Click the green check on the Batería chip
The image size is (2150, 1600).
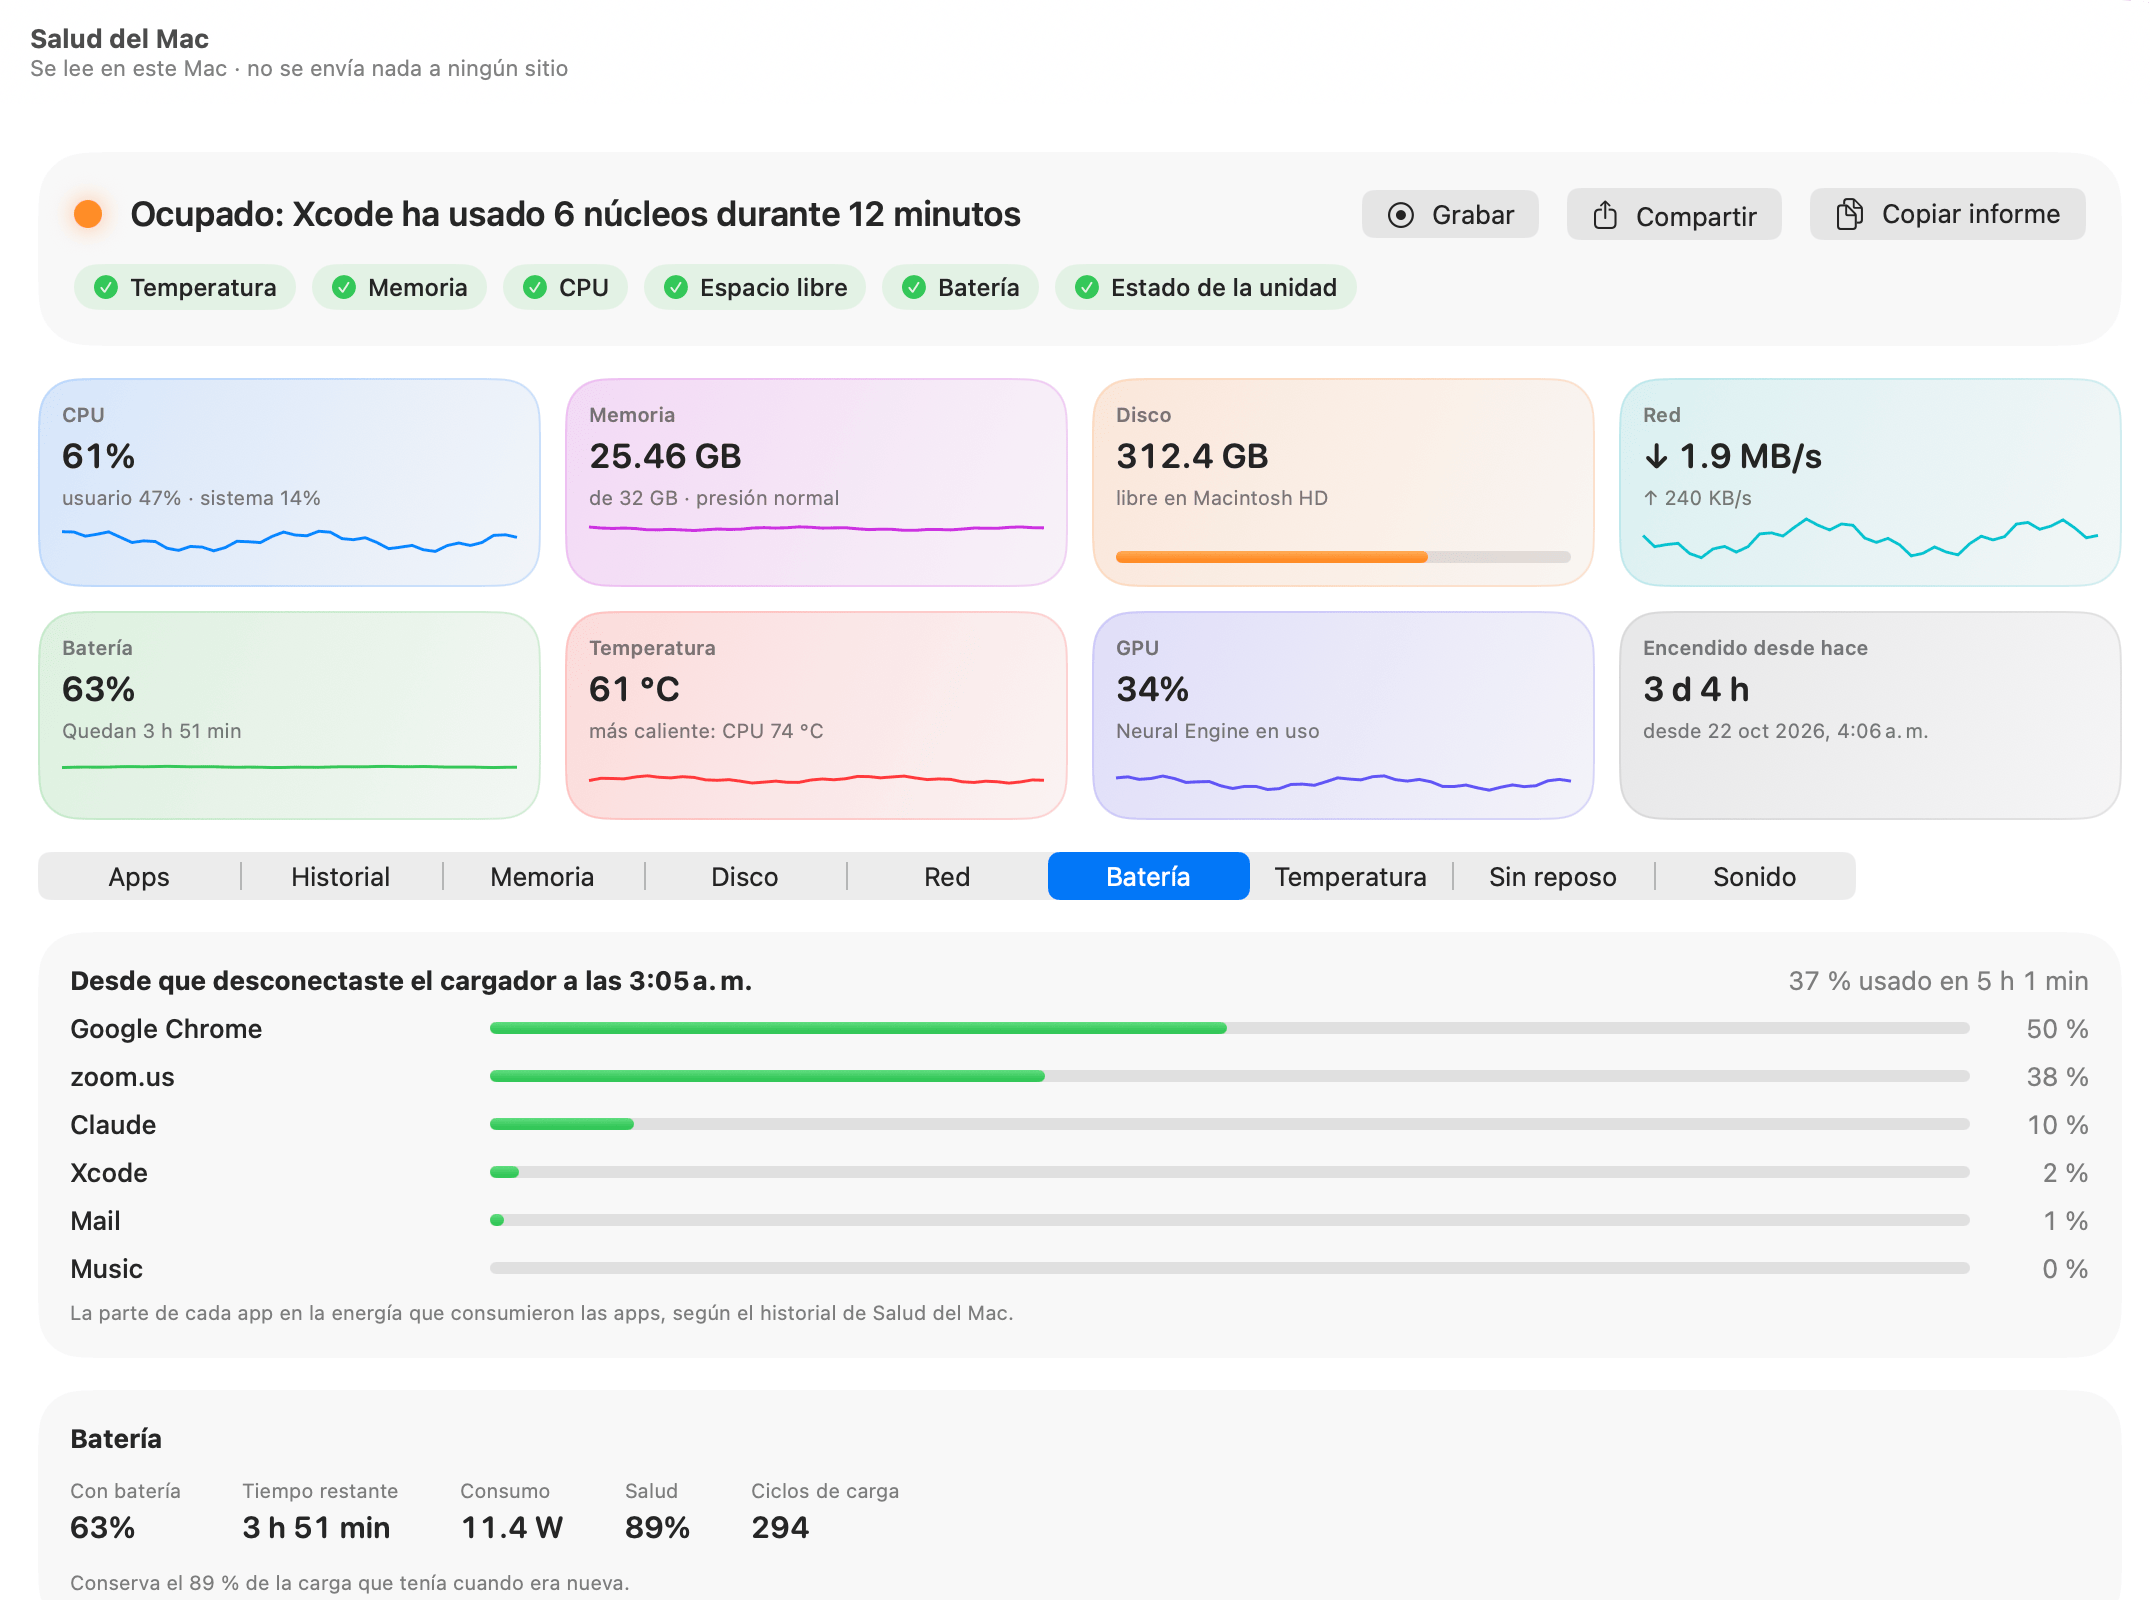(913, 288)
